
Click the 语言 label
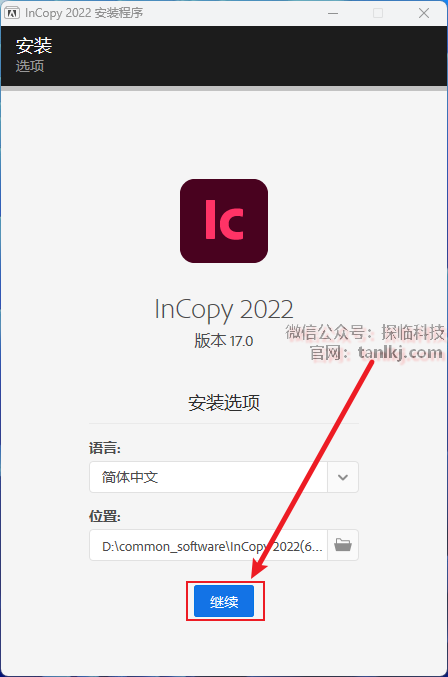[105, 448]
